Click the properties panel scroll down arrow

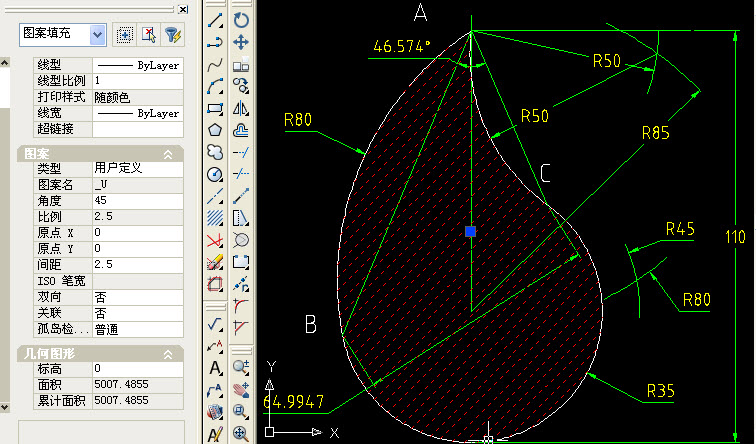[x=4, y=407]
